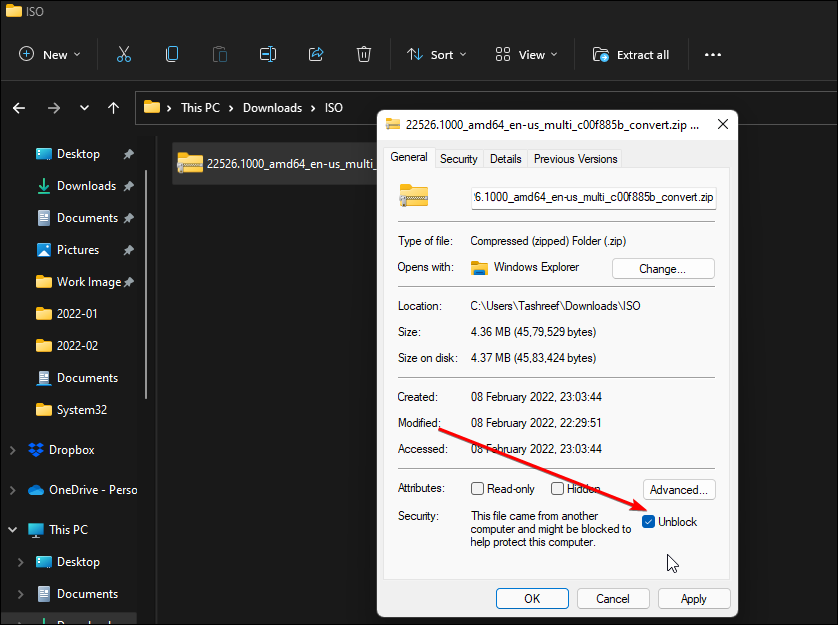Click the OneDrive cloud icon
838x625 pixels.
click(x=36, y=490)
